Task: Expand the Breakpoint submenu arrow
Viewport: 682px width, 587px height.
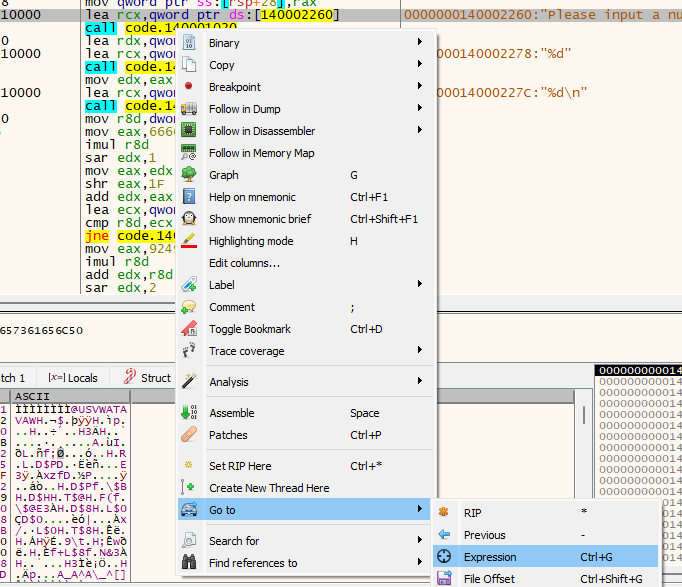Action: (420, 86)
